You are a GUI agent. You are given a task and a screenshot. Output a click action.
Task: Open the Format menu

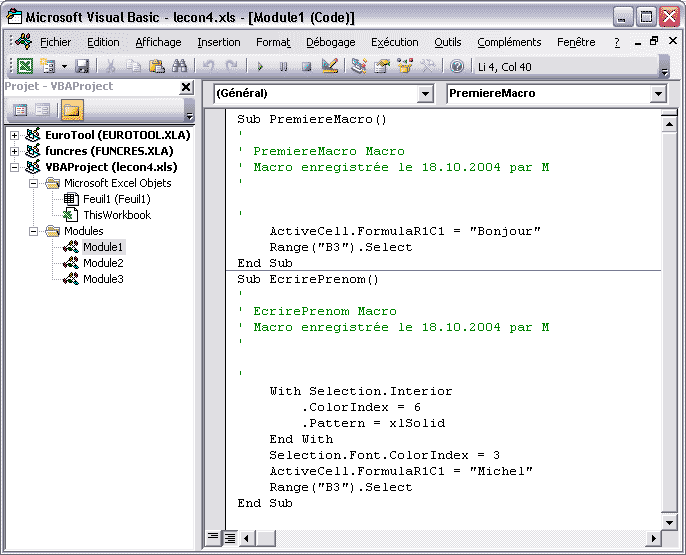coord(273,42)
